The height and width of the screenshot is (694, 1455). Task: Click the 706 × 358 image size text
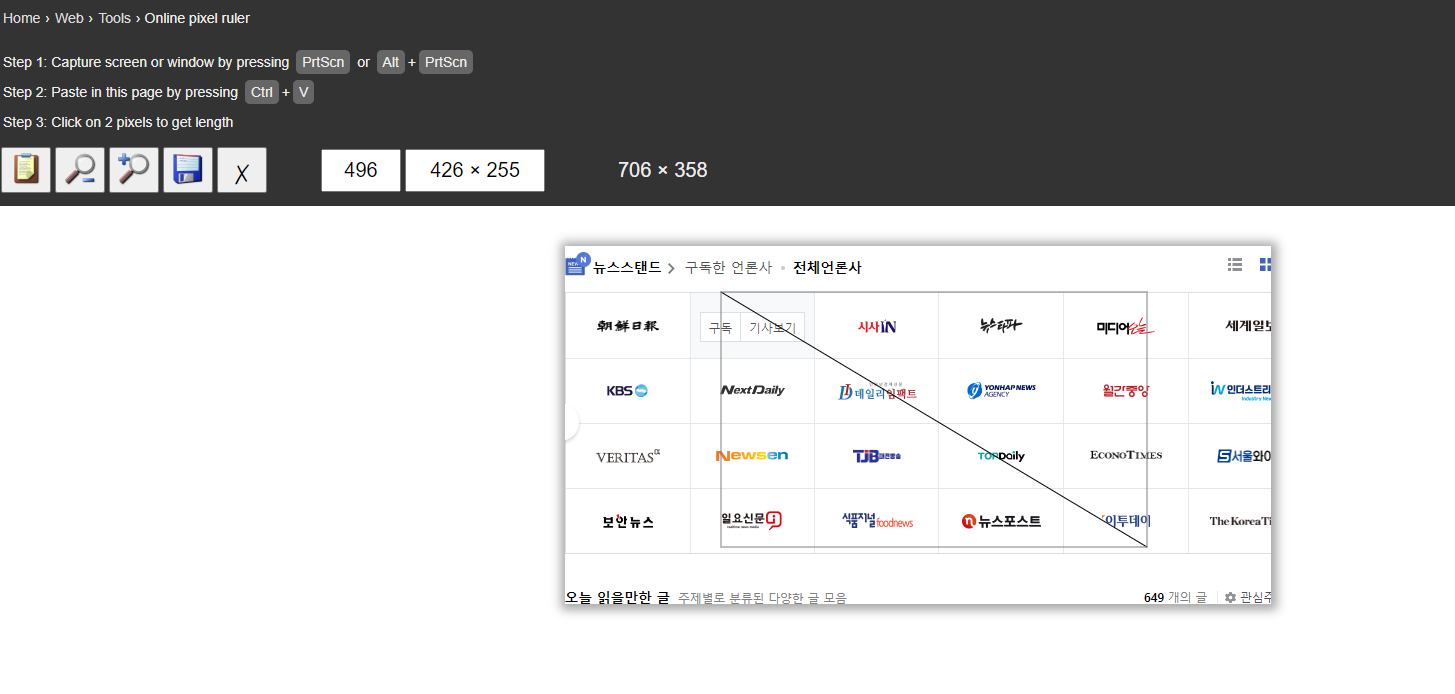tap(662, 170)
